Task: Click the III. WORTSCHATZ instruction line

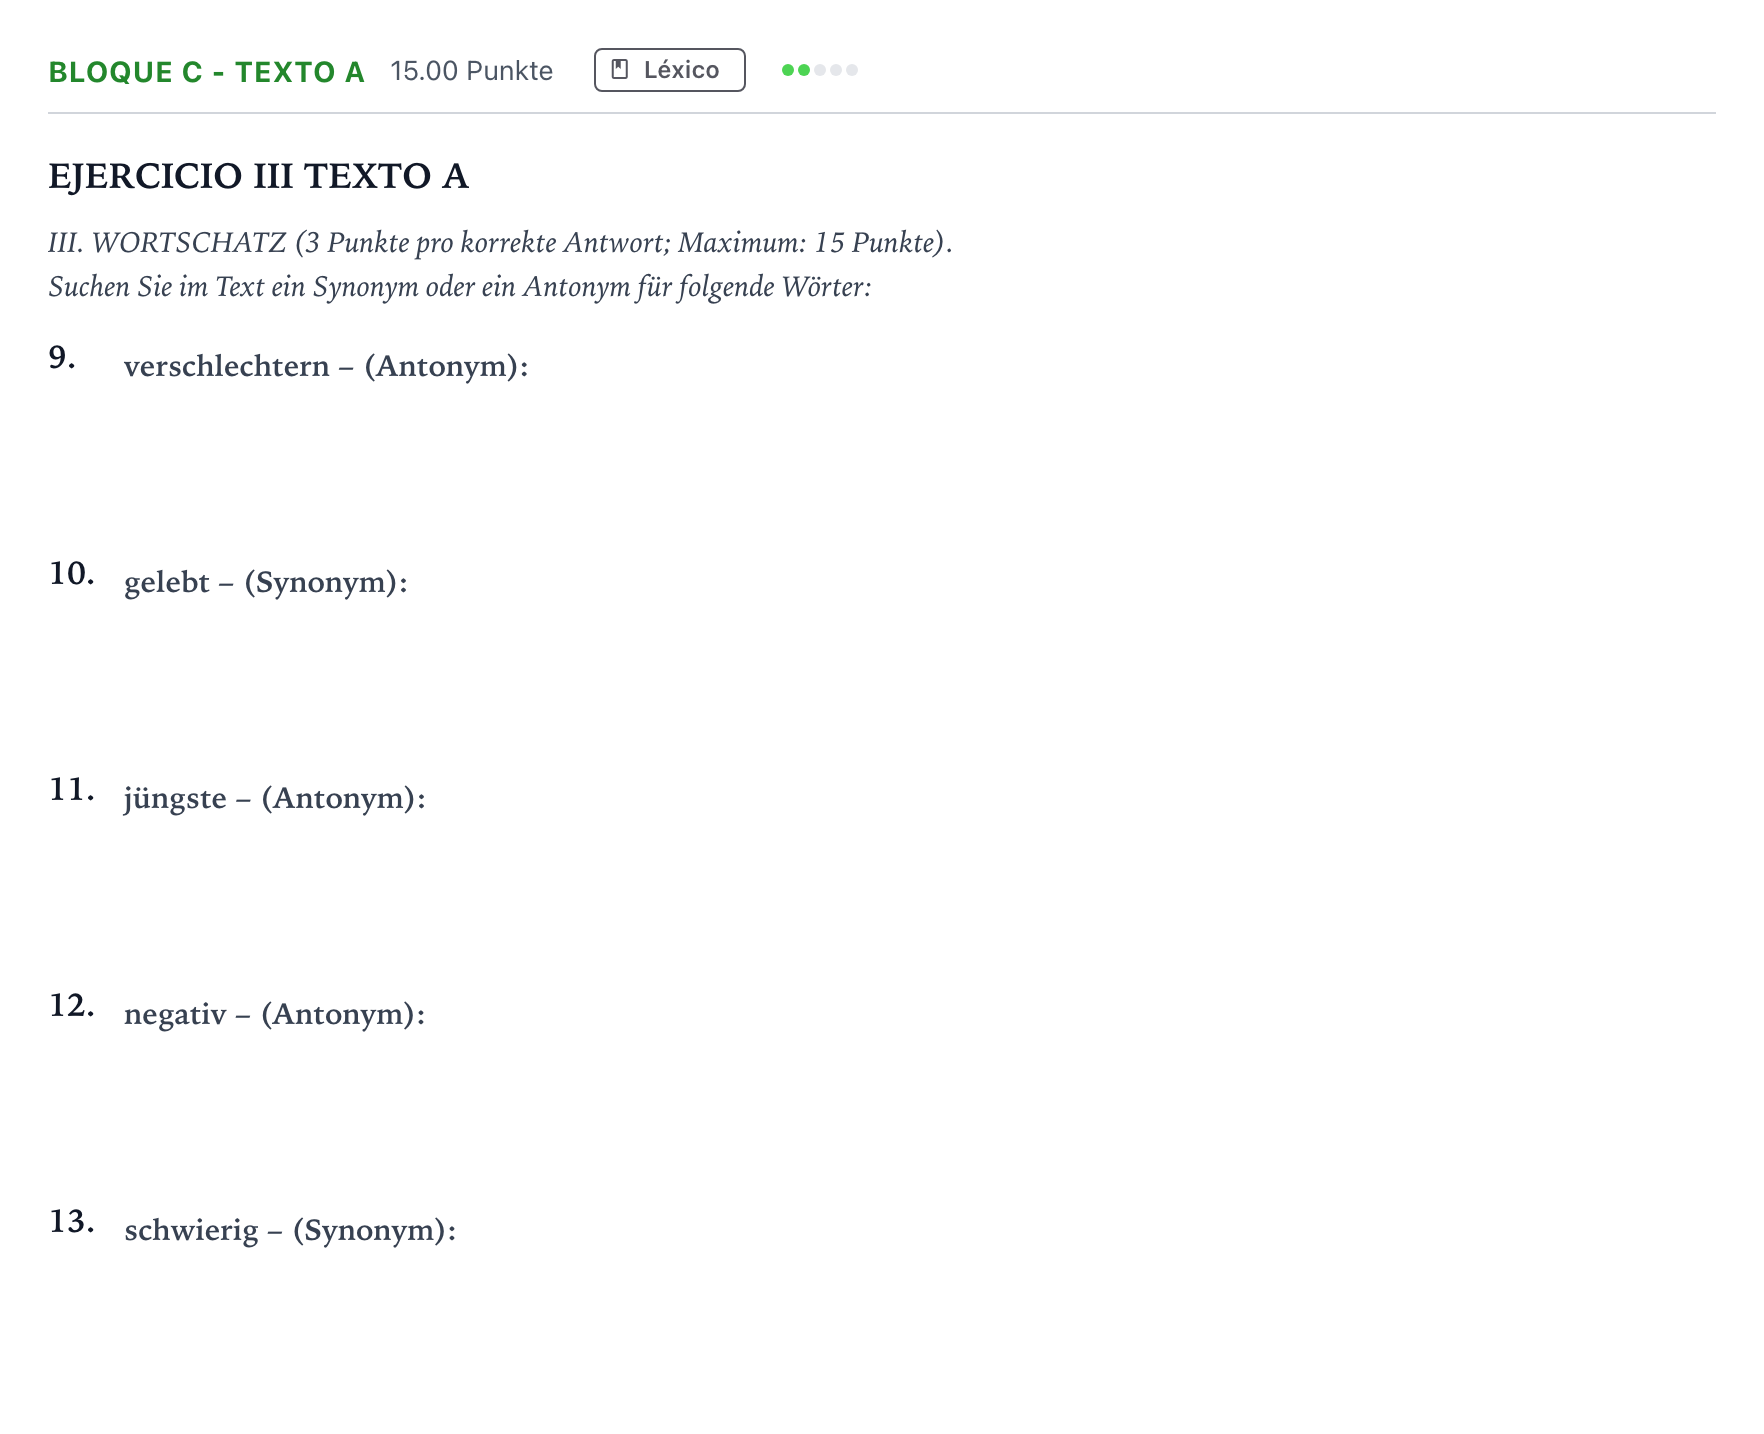Action: (500, 243)
